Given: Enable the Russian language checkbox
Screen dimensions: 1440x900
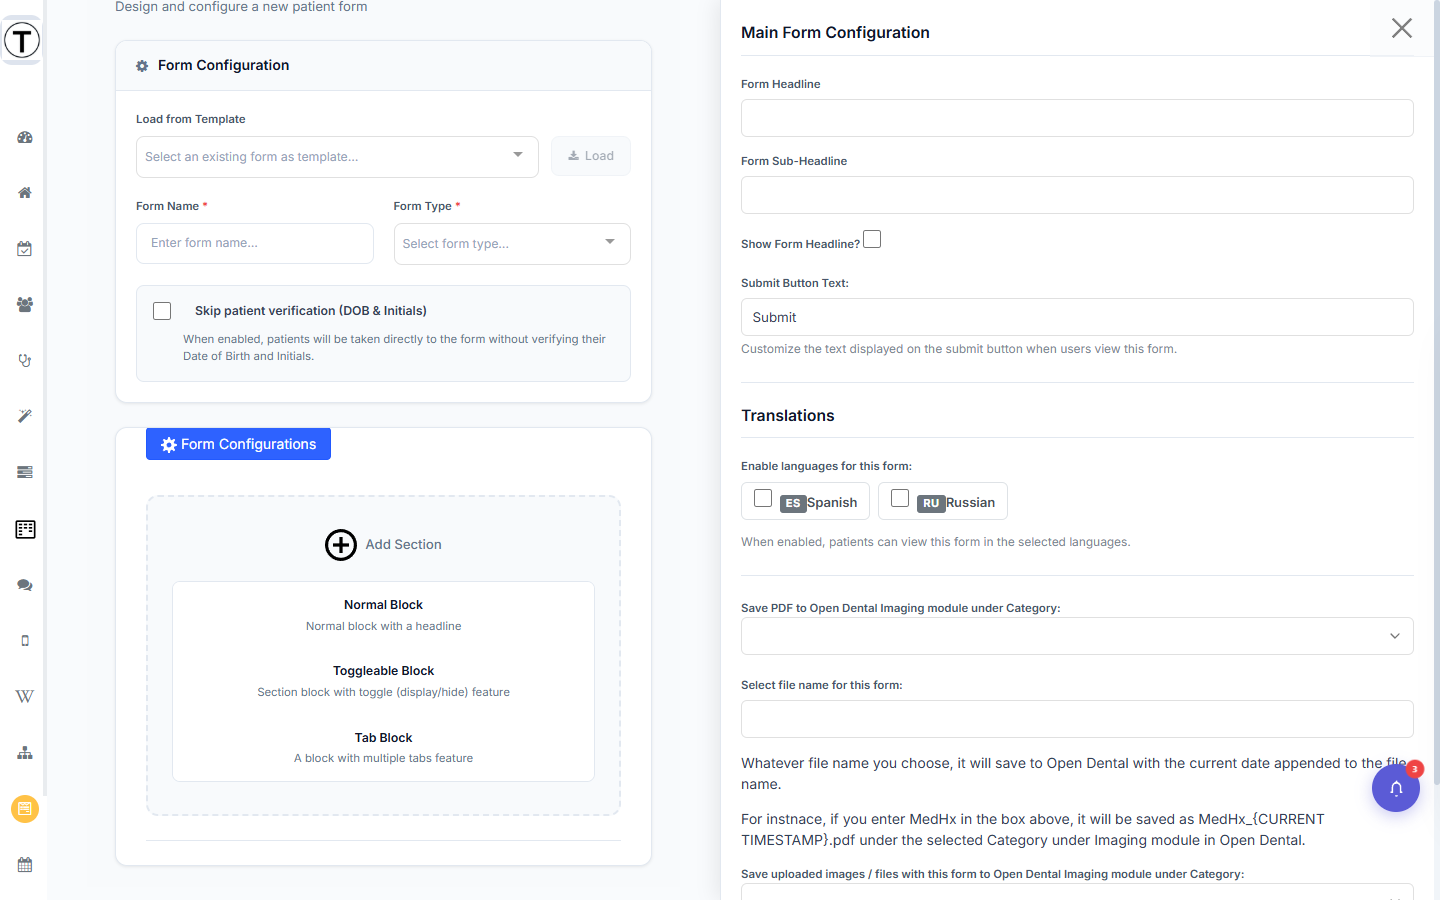Looking at the screenshot, I should (900, 498).
